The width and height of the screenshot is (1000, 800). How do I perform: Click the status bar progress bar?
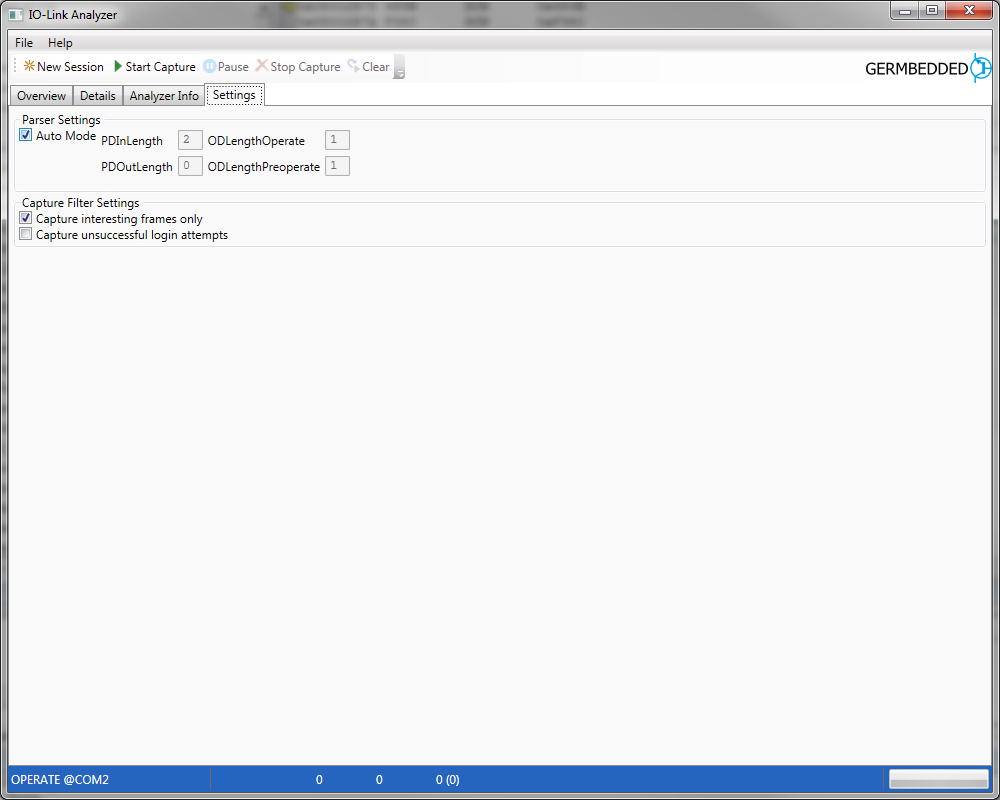[x=938, y=779]
